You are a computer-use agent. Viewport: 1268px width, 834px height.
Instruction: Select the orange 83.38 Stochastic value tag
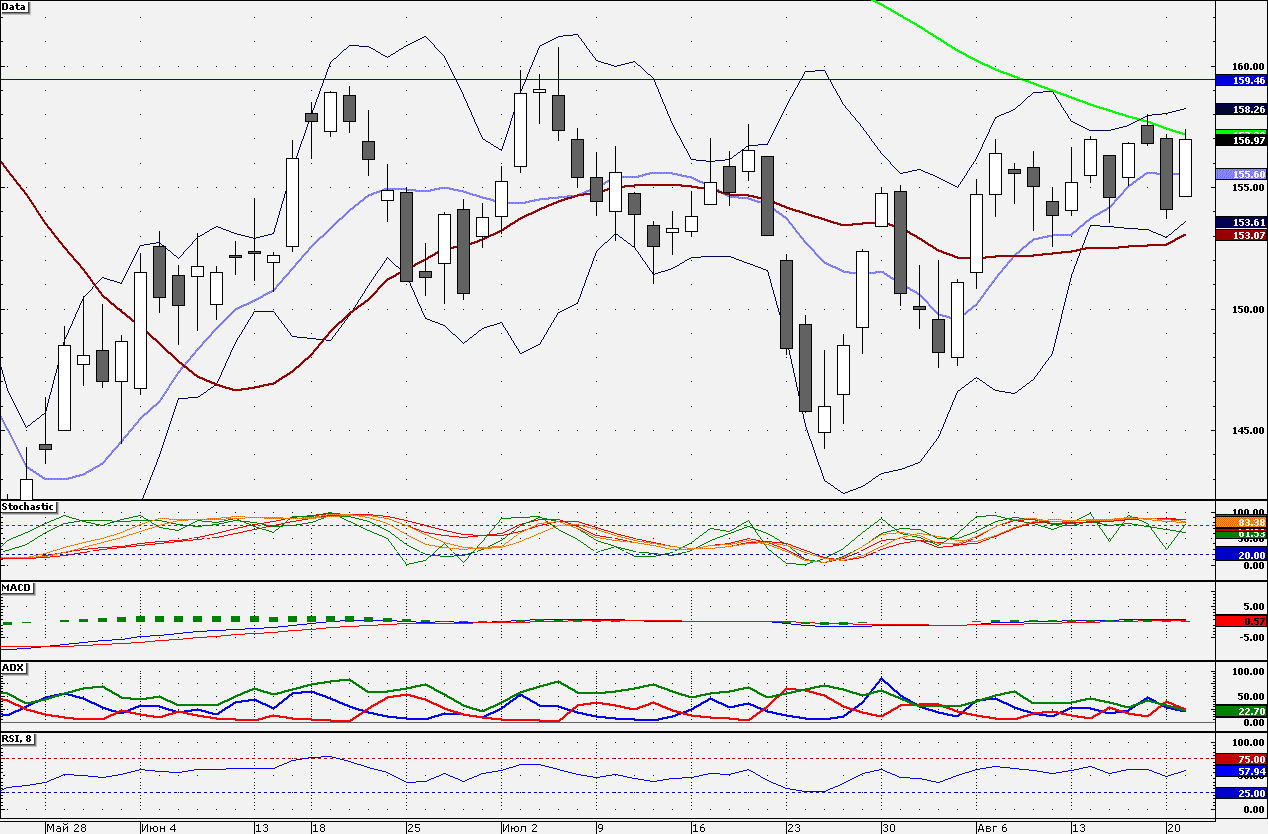click(1239, 522)
